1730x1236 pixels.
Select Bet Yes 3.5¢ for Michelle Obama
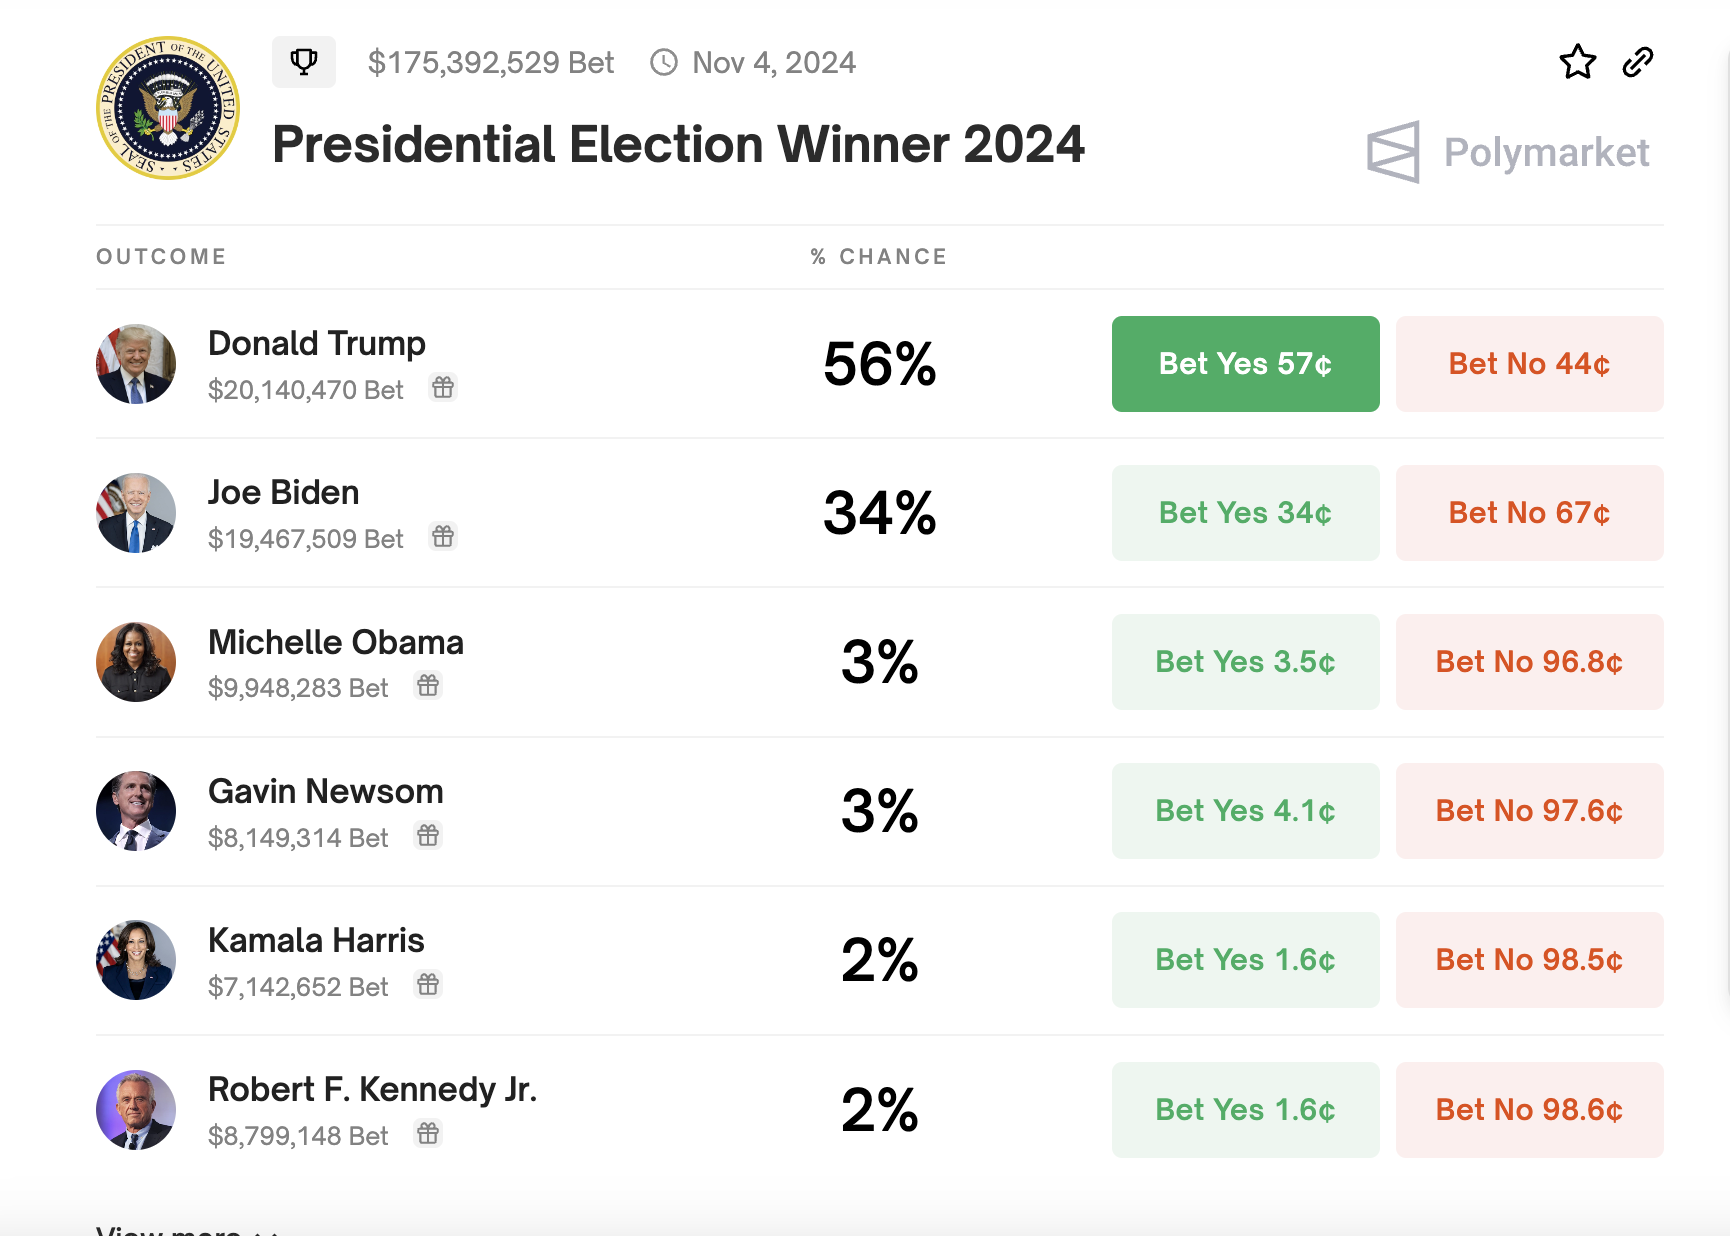click(1245, 662)
